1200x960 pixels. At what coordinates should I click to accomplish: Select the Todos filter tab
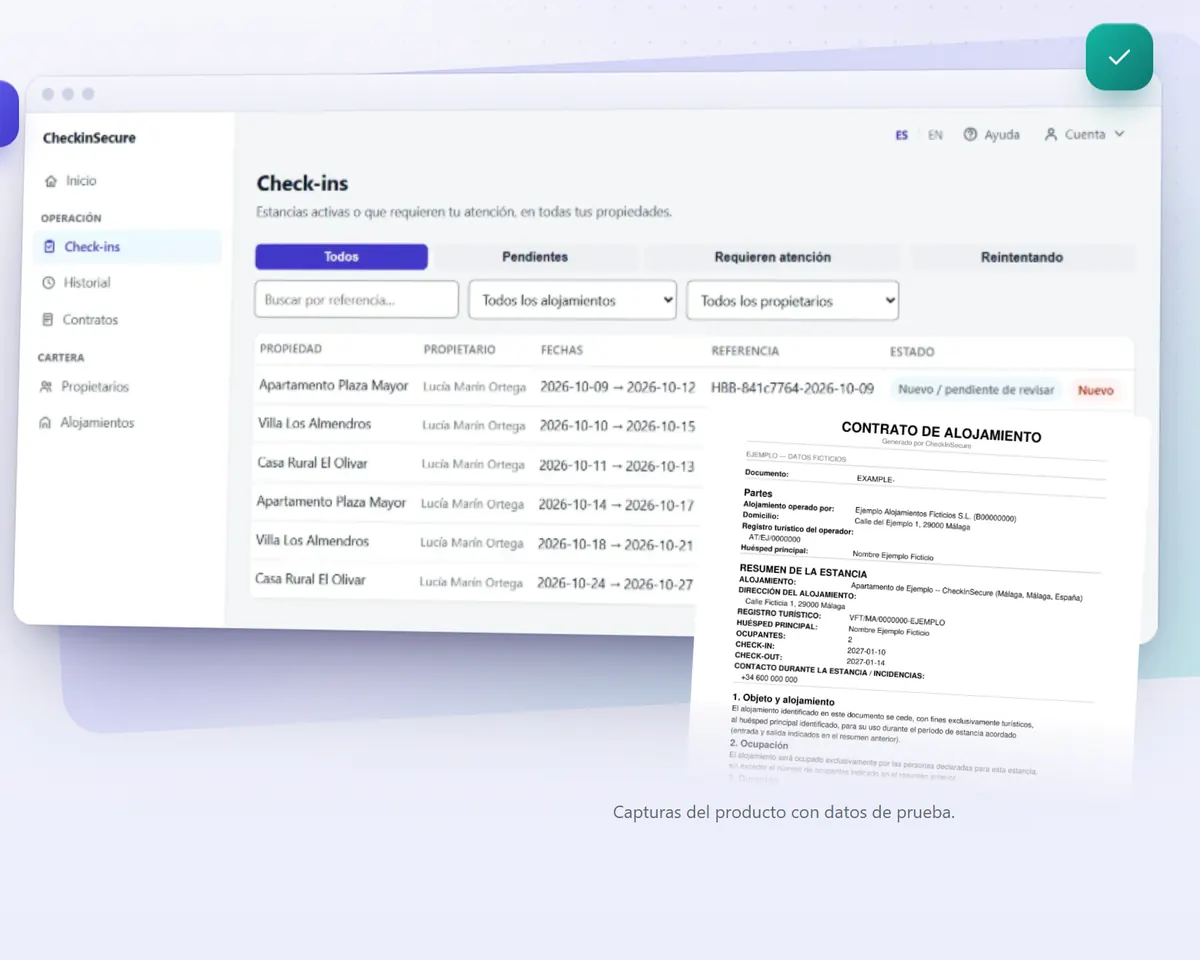[x=341, y=257]
